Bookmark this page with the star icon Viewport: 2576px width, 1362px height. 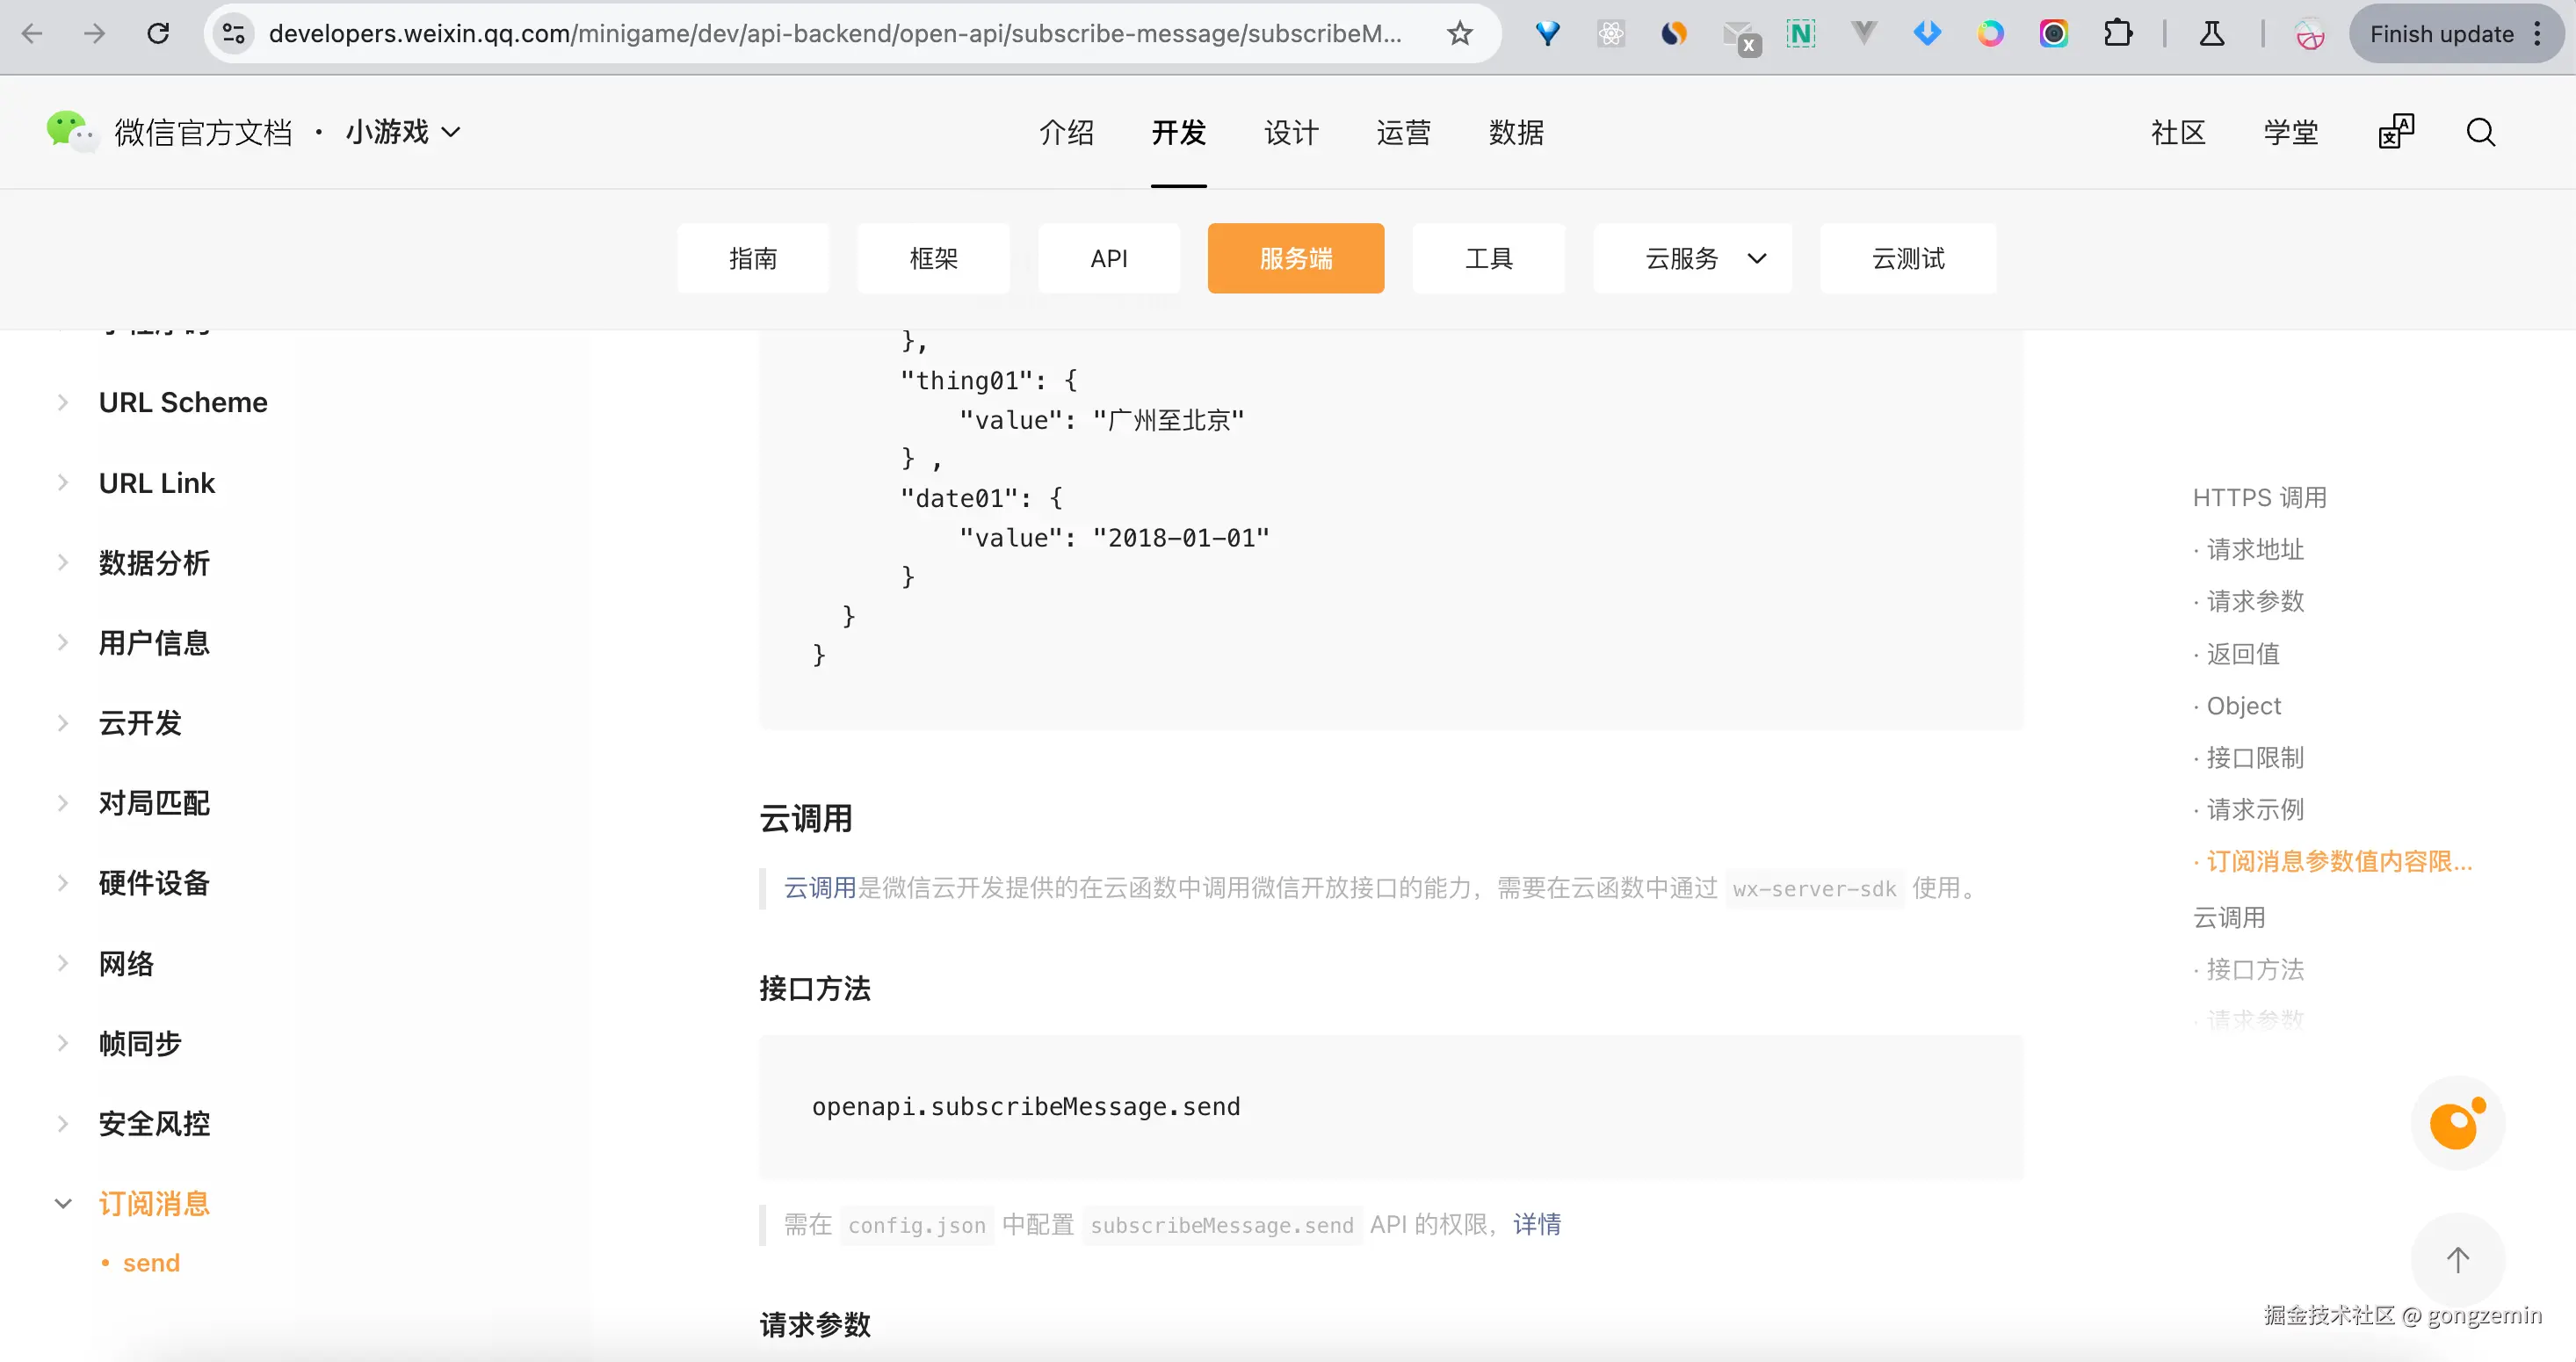(1459, 33)
